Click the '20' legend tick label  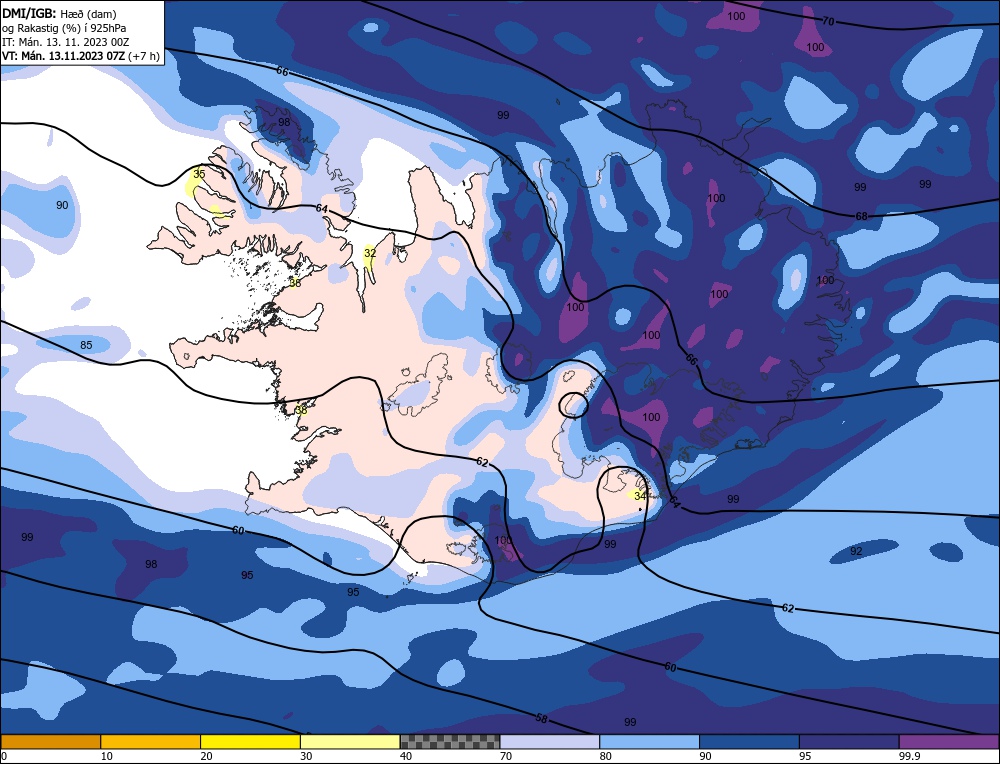[206, 756]
